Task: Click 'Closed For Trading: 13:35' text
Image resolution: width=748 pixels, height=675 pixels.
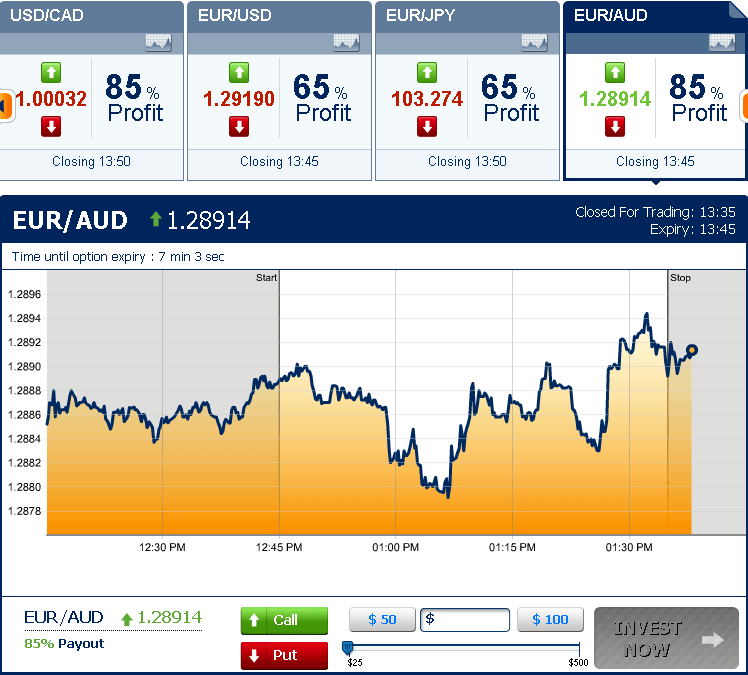Action: [x=655, y=212]
